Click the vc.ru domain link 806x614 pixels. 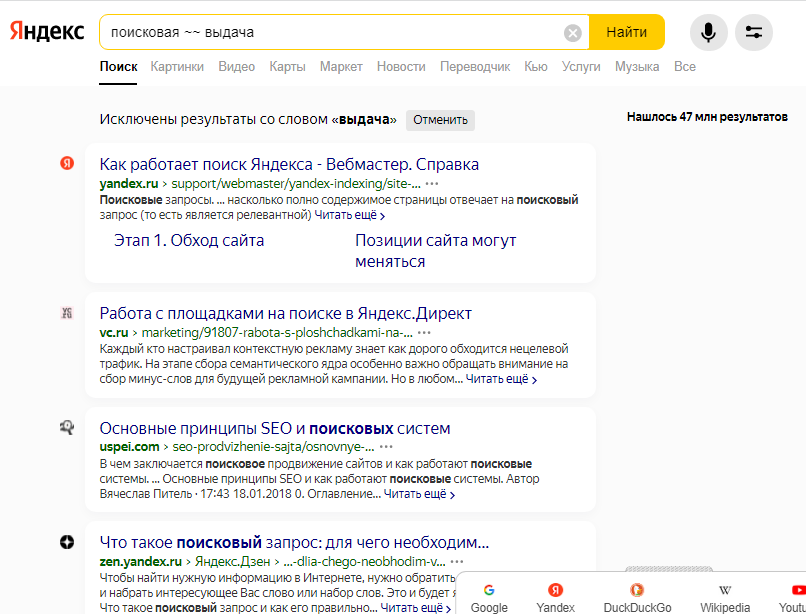pyautogui.click(x=114, y=333)
